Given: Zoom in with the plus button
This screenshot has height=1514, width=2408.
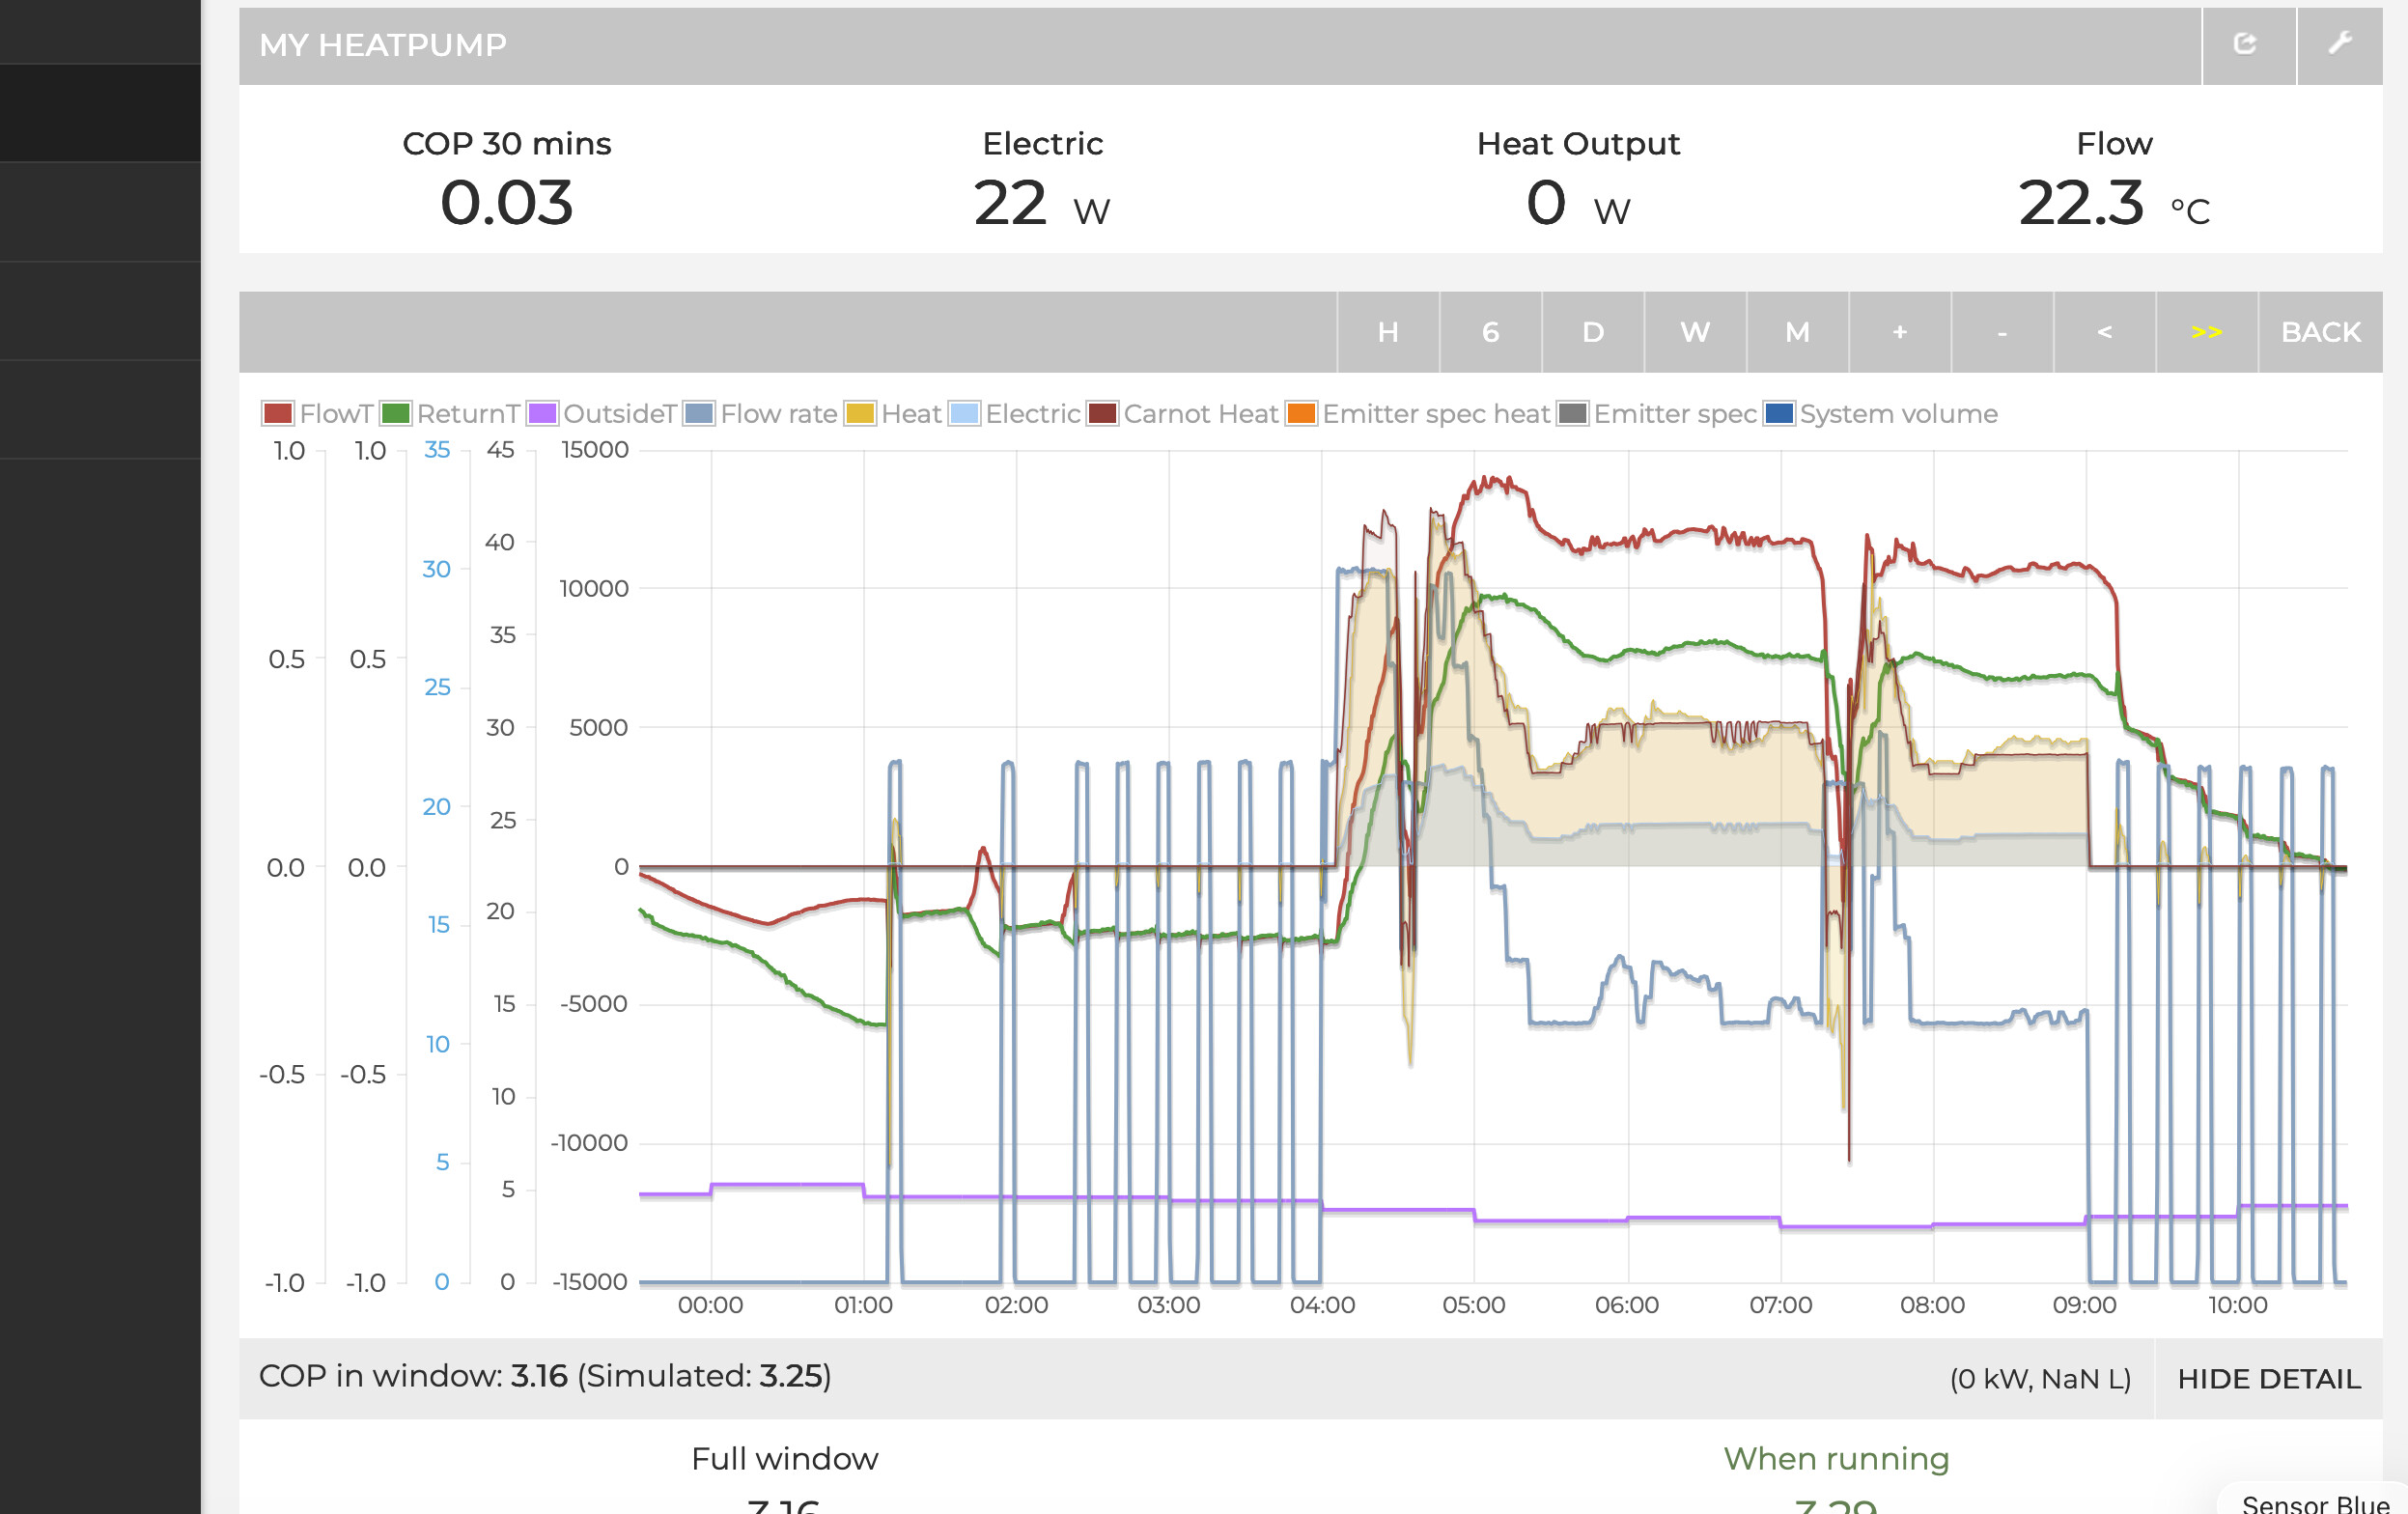Looking at the screenshot, I should point(1899,332).
